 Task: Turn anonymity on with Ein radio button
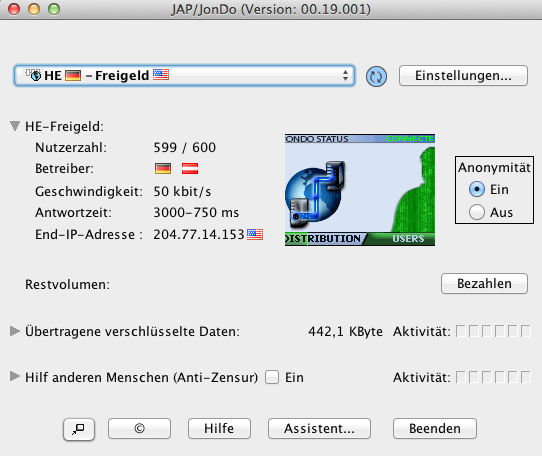[477, 189]
